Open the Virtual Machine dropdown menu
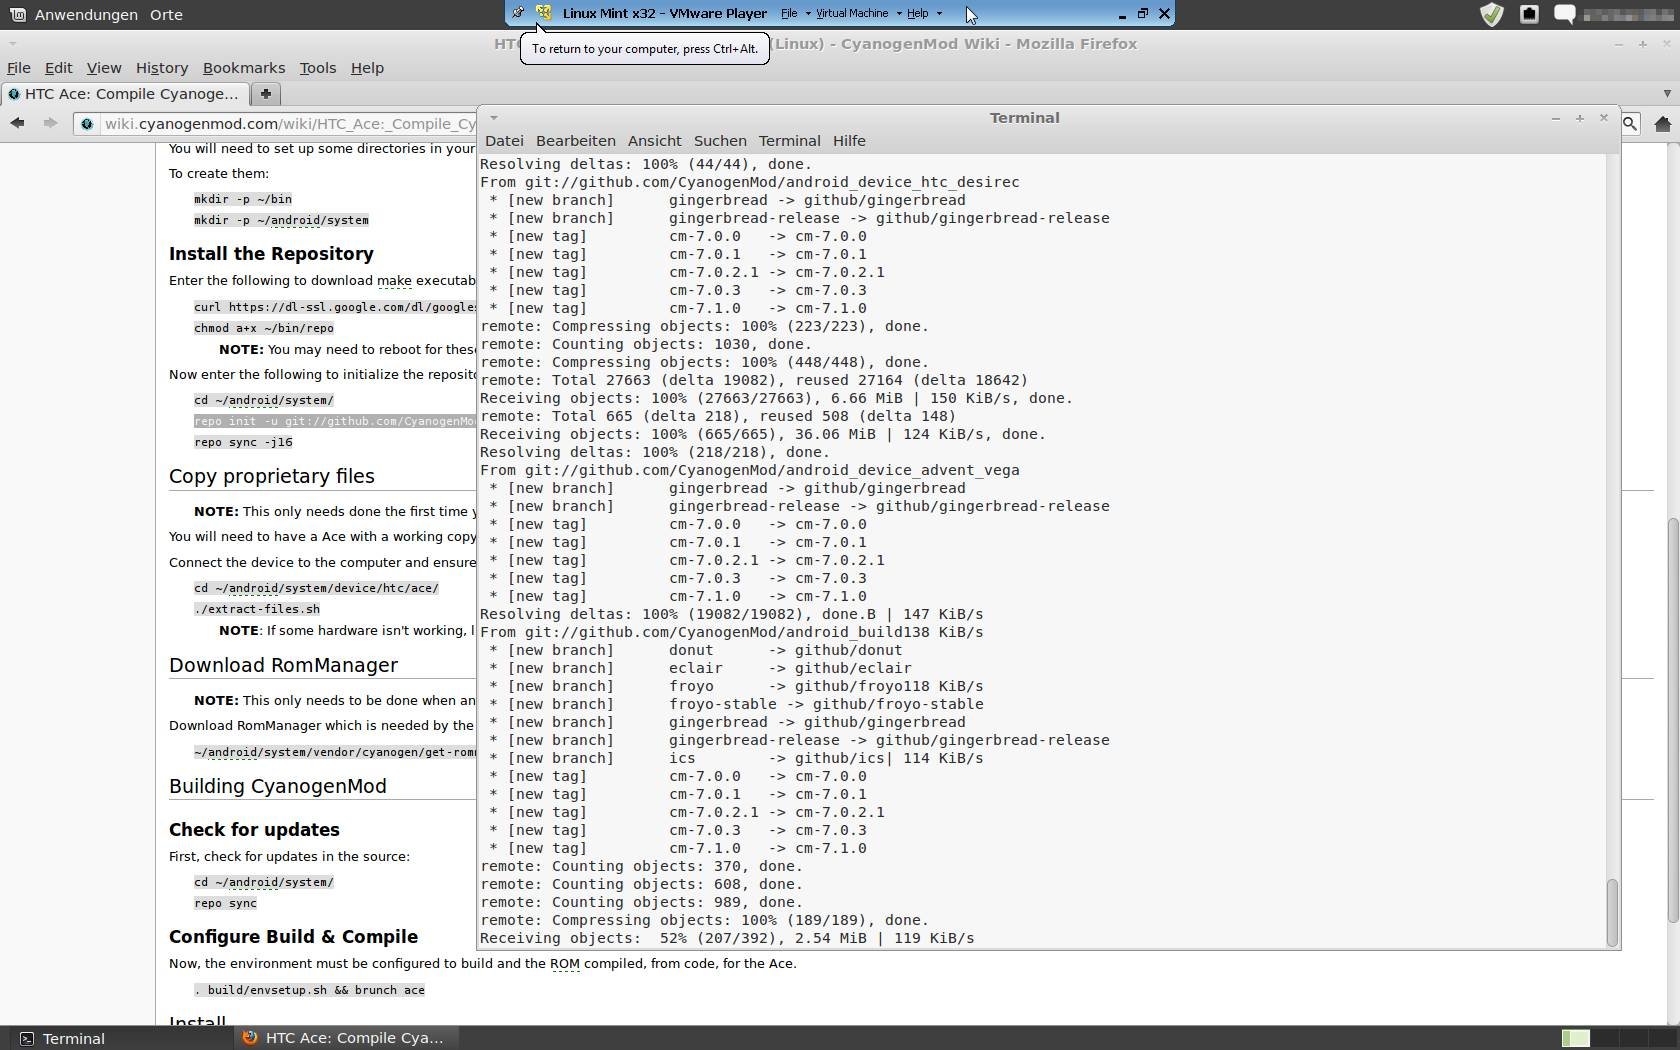1680x1050 pixels. click(858, 13)
